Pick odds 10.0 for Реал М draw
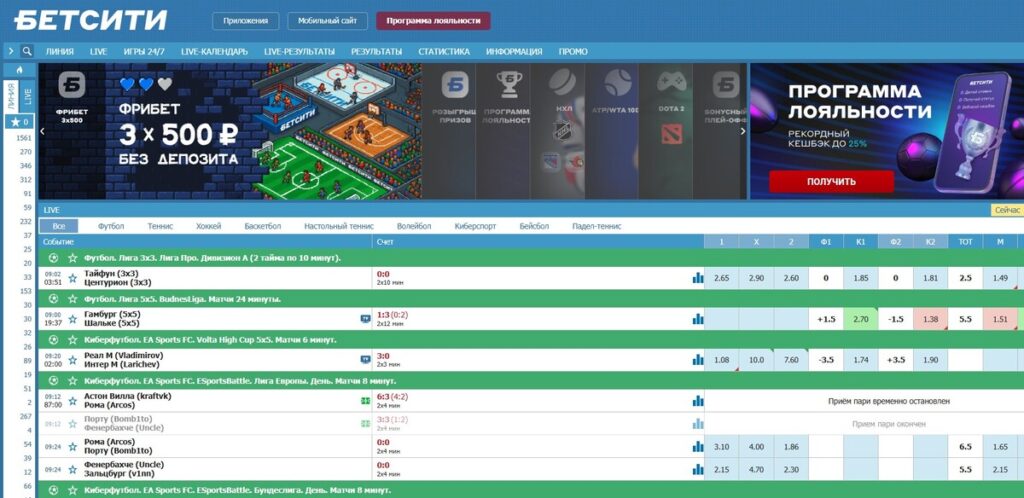1024x498 pixels. [756, 360]
